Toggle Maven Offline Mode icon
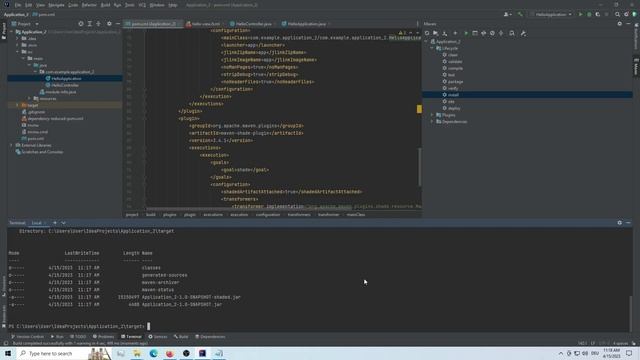The height and width of the screenshot is (360, 640). (484, 33)
